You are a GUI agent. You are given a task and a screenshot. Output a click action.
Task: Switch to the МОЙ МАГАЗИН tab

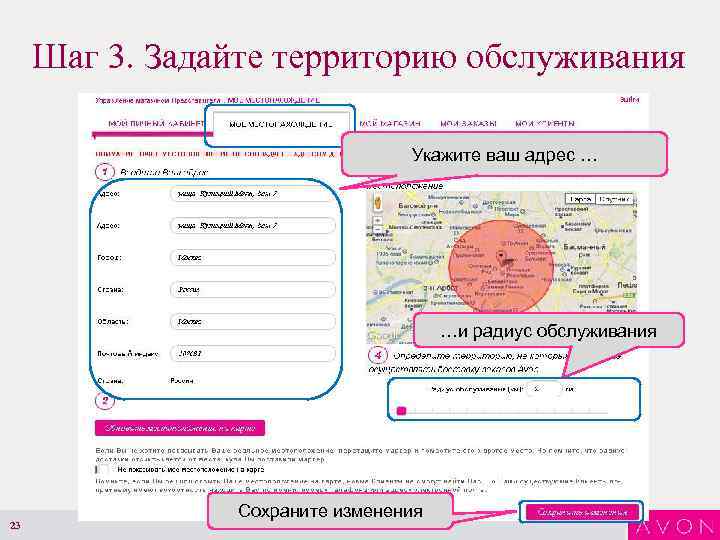click(x=389, y=124)
